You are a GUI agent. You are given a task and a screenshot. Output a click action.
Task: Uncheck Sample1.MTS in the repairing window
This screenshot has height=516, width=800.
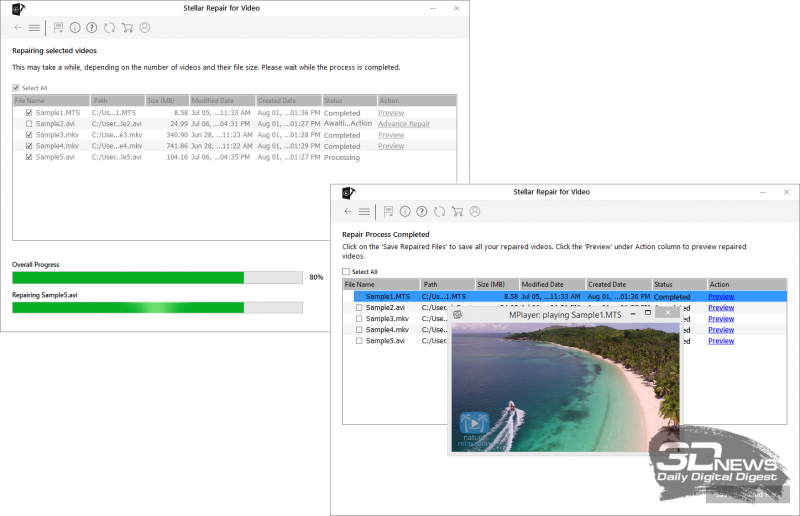(29, 113)
